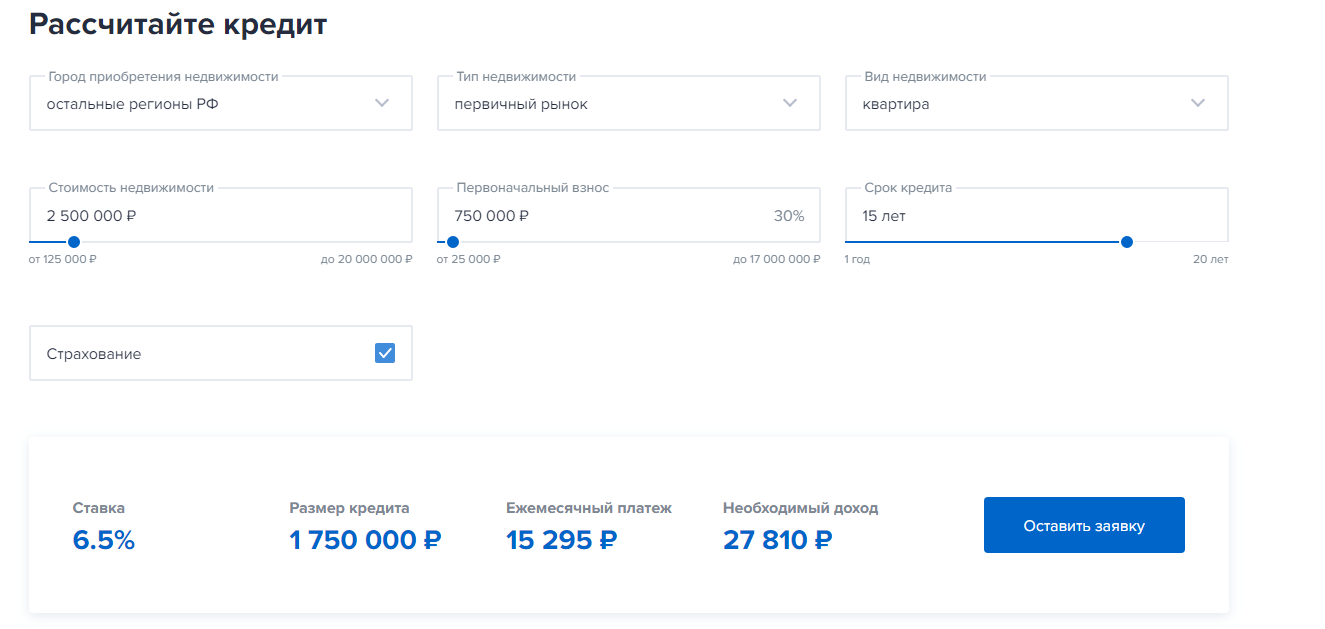Image resolution: width=1325 pixels, height=629 pixels.
Task: Uncheck the 'Страхование' checkbox
Action: coord(385,353)
